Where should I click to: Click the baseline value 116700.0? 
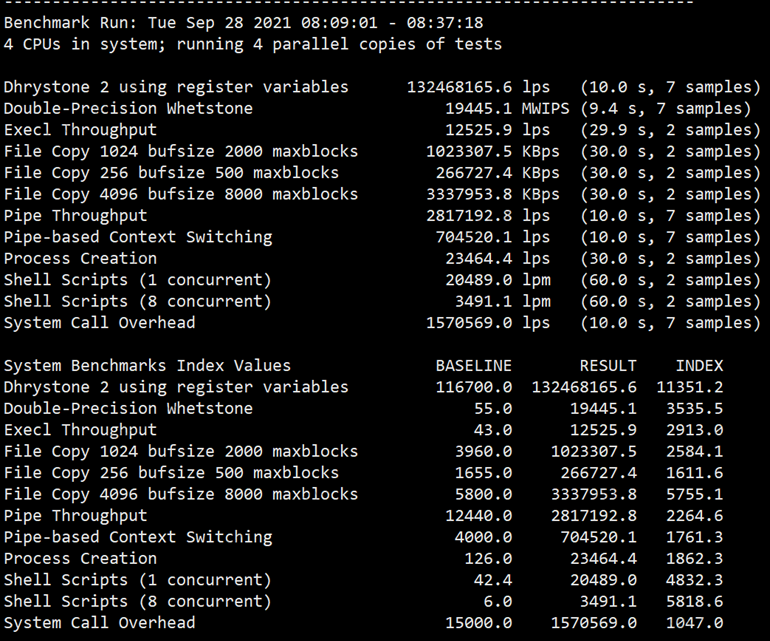click(x=473, y=387)
